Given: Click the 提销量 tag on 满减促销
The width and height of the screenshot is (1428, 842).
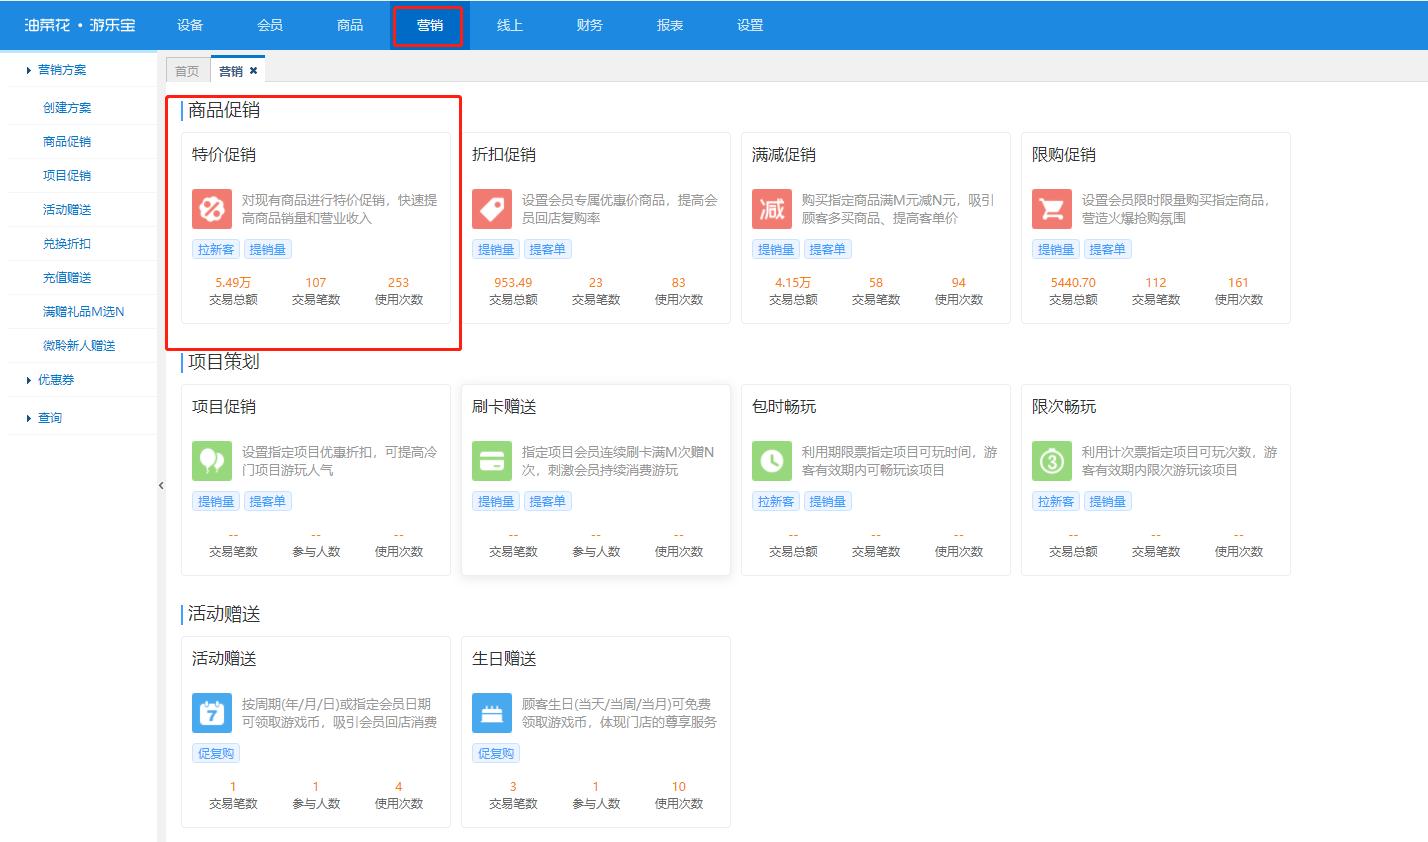Looking at the screenshot, I should pyautogui.click(x=776, y=250).
